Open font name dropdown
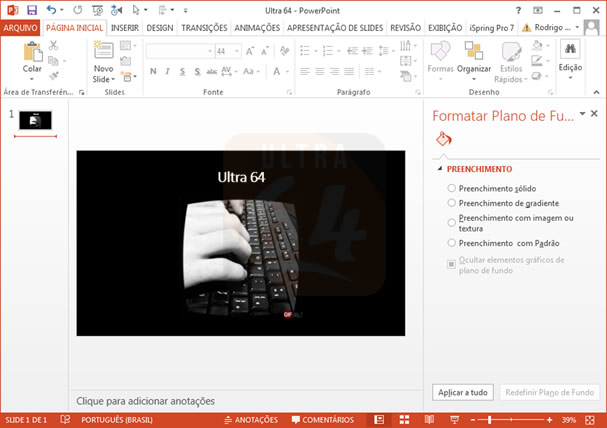The width and height of the screenshot is (607, 428). [210, 51]
